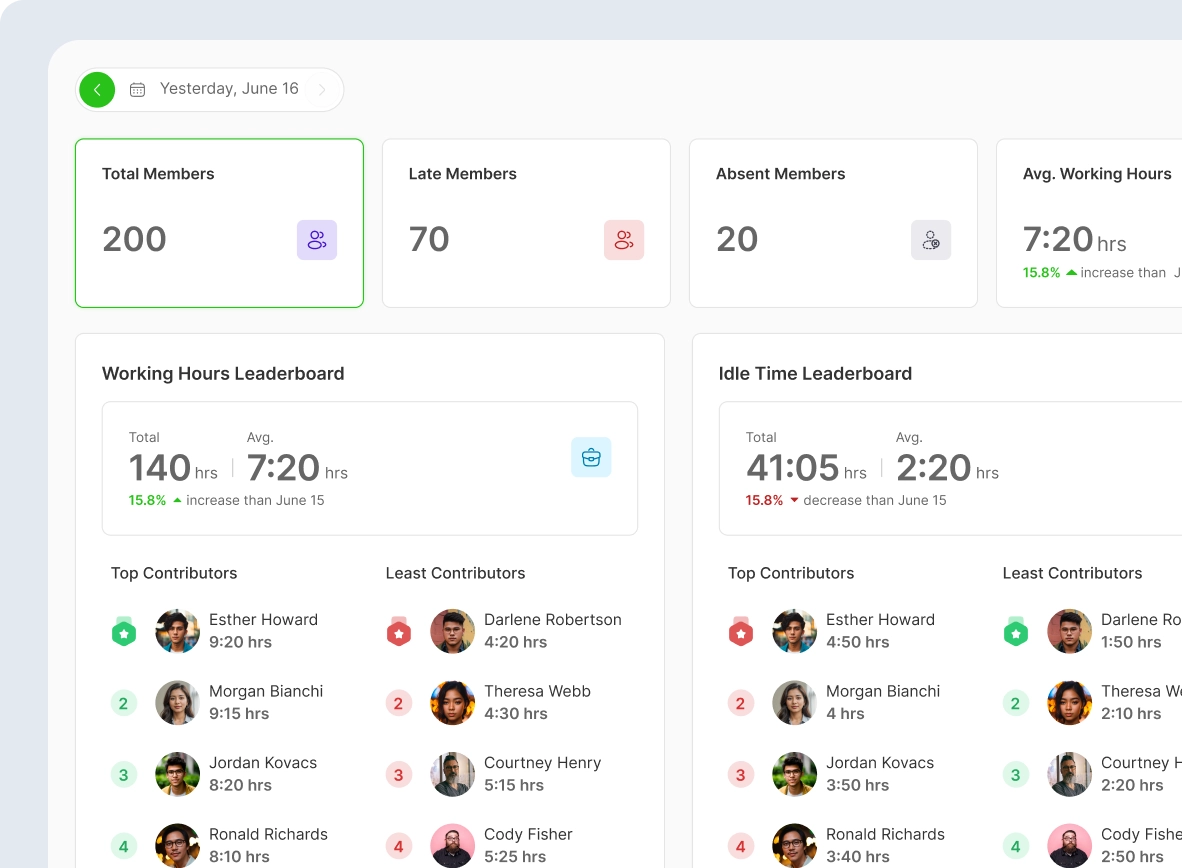Click Jordan Kovacs's avatar in Working Hours leaderboard
Image resolution: width=1182 pixels, height=868 pixels.
click(178, 774)
